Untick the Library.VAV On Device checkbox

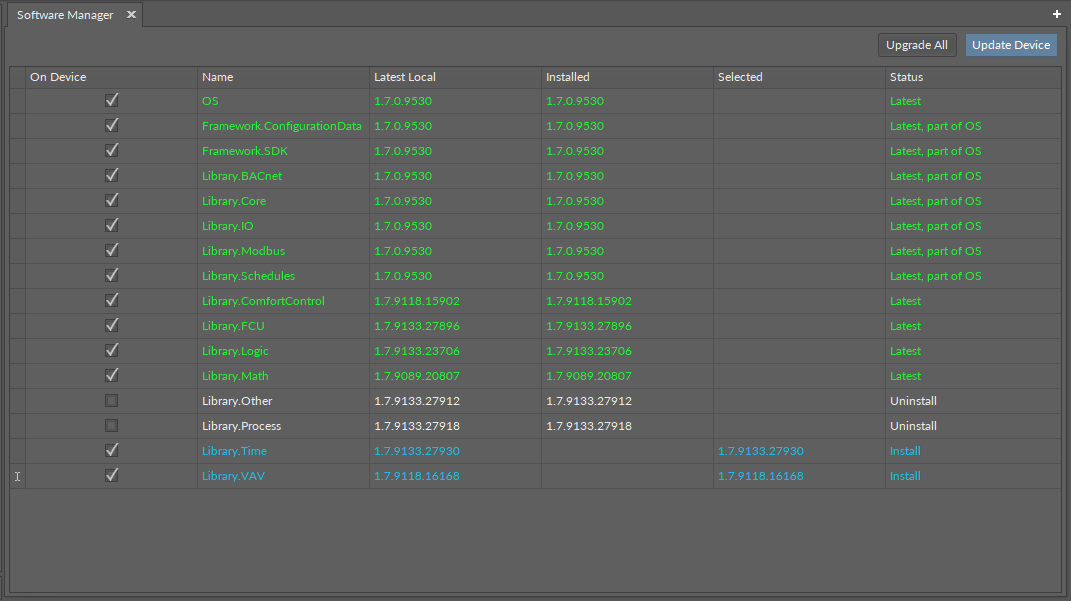[112, 476]
